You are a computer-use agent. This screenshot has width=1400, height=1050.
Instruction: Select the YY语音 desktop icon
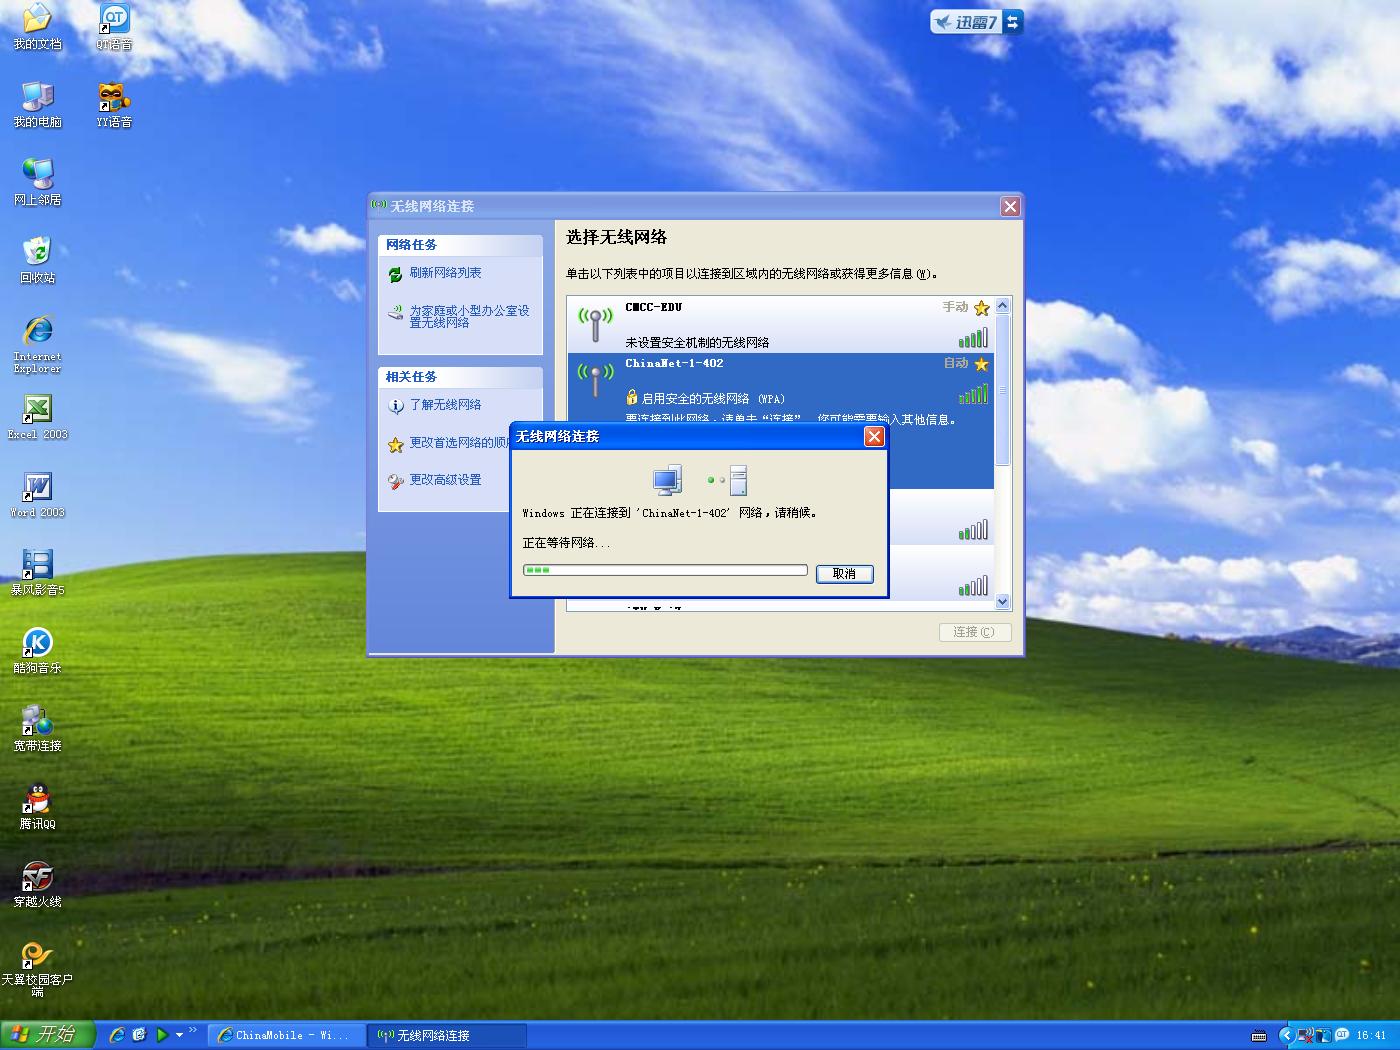pos(114,105)
